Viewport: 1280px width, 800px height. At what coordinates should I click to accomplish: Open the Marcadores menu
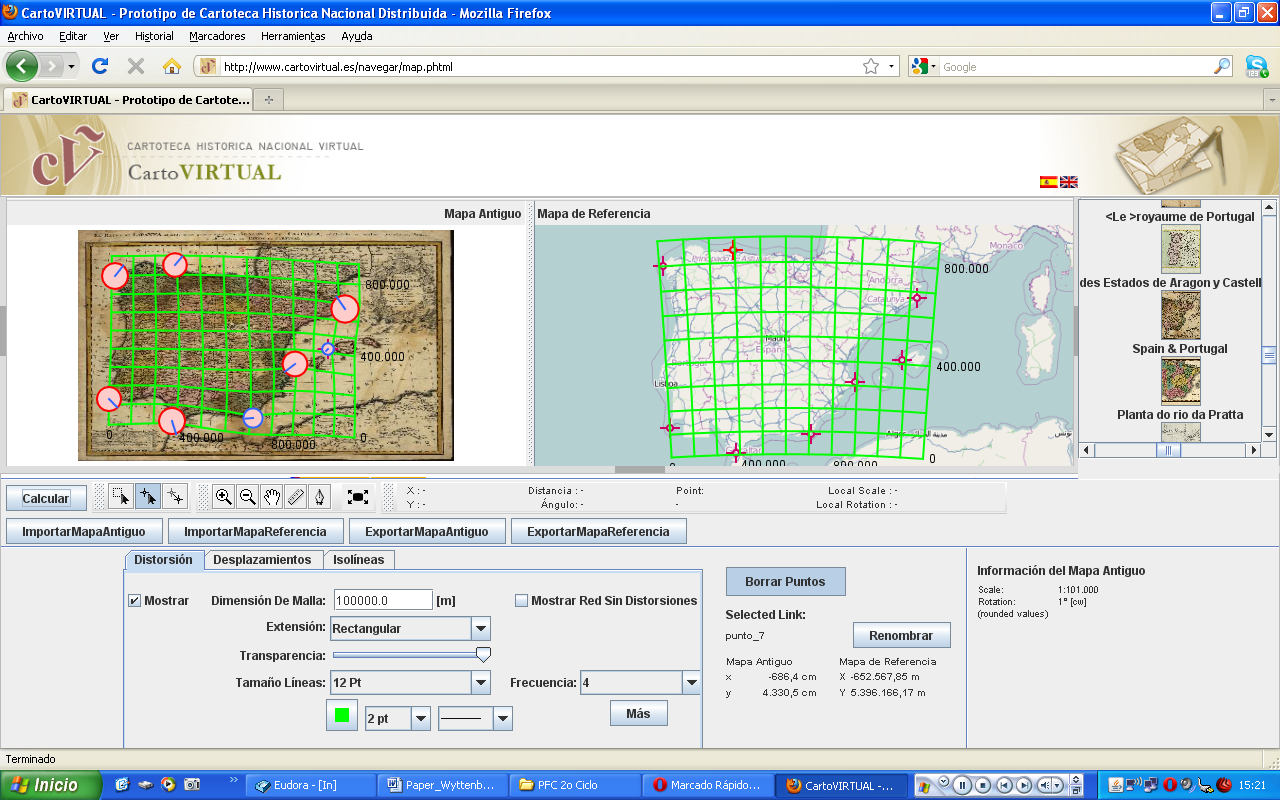217,36
